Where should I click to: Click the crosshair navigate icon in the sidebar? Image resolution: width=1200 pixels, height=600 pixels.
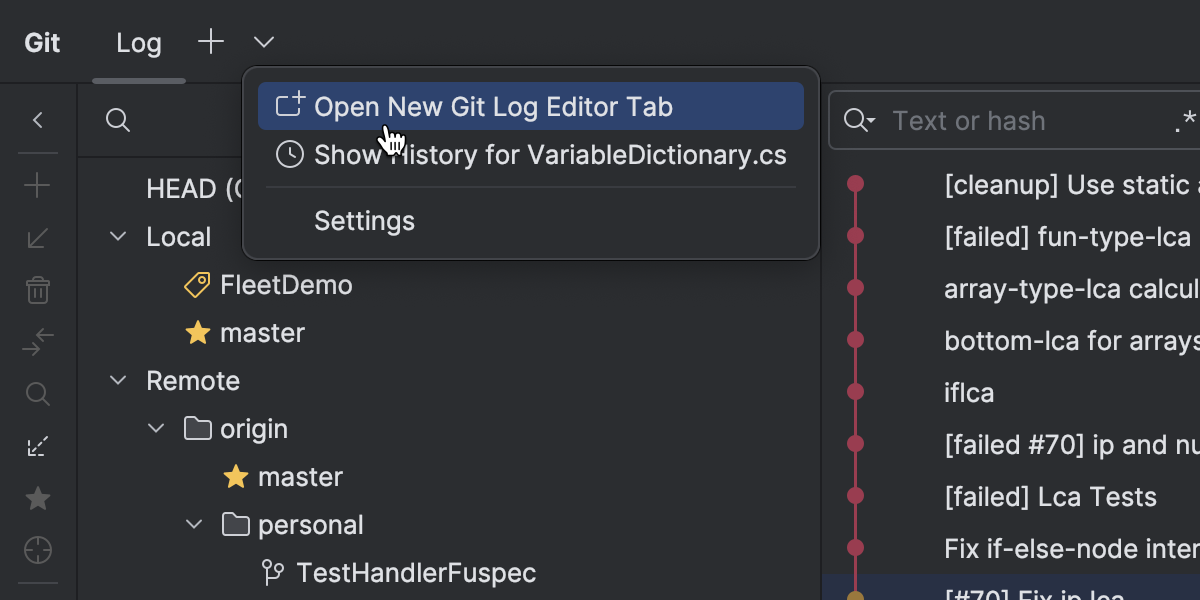pos(38,550)
